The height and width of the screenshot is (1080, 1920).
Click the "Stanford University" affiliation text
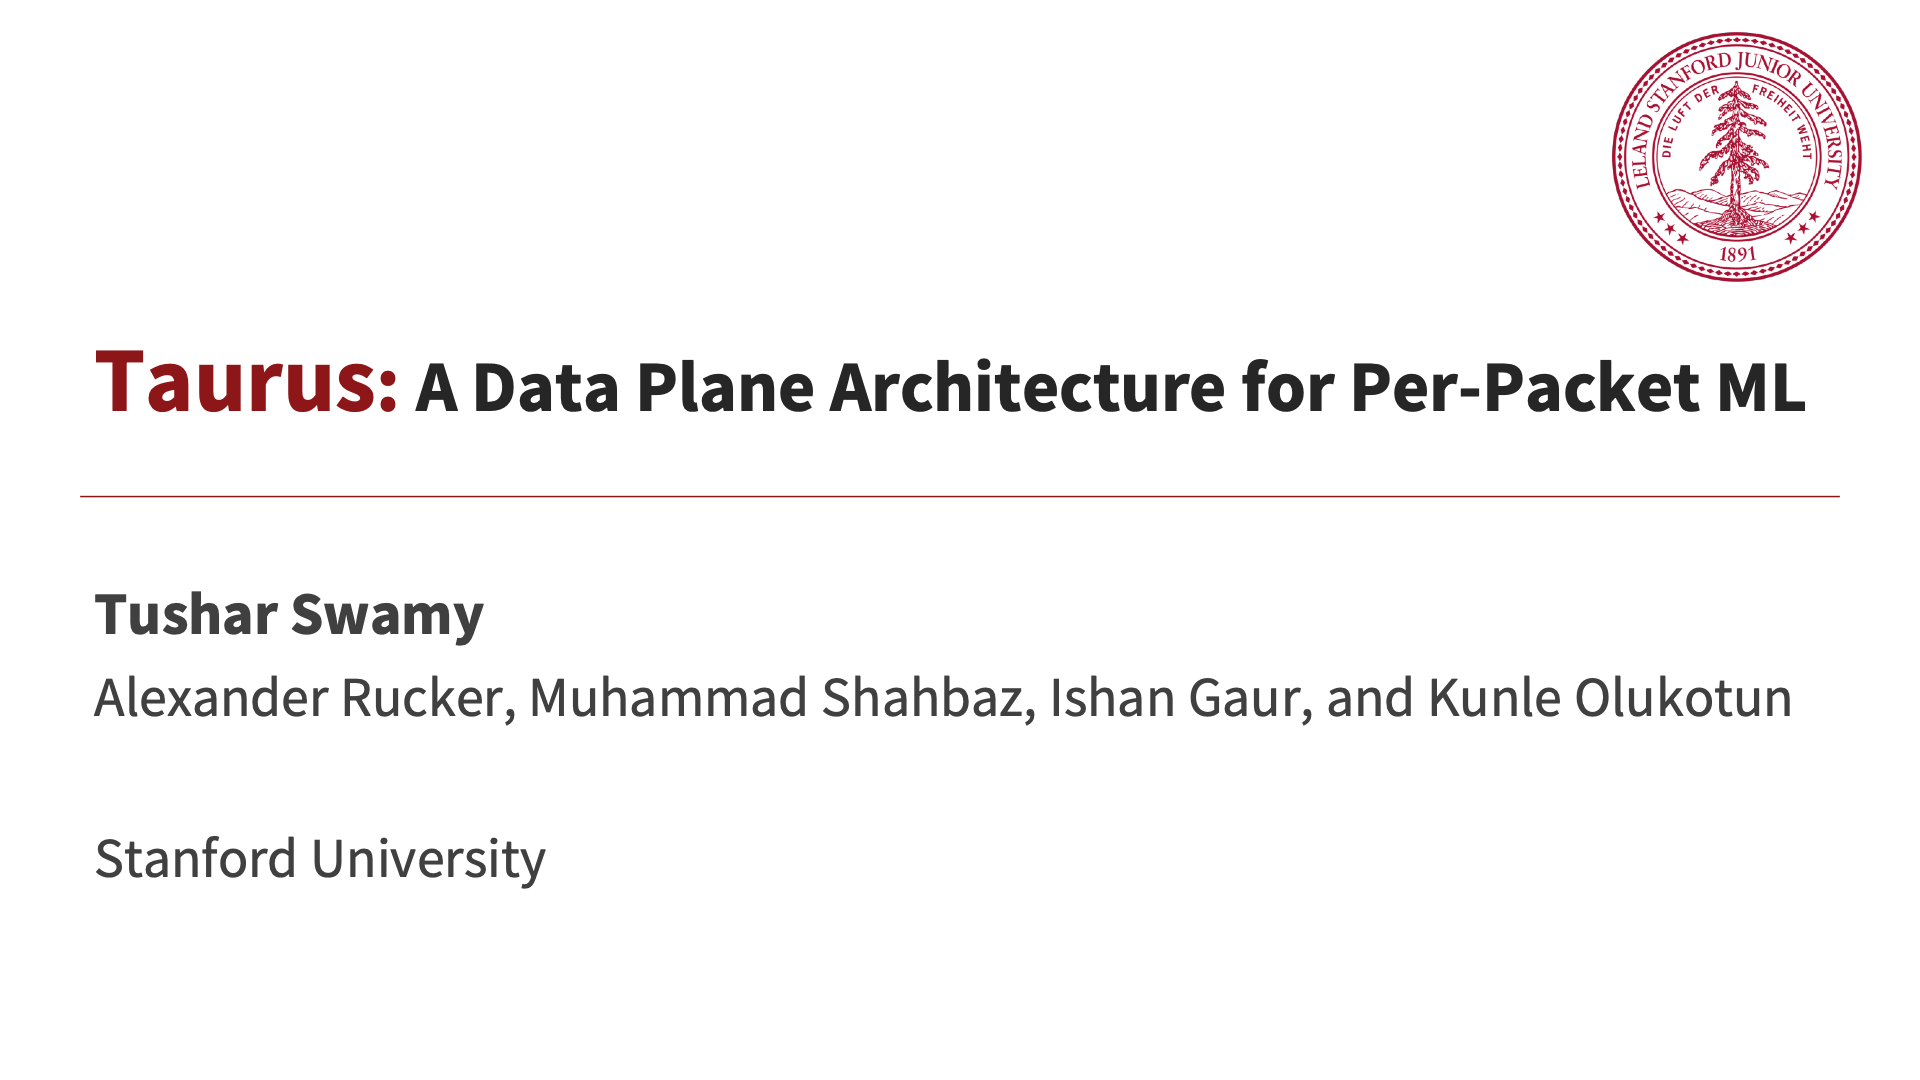tap(320, 859)
